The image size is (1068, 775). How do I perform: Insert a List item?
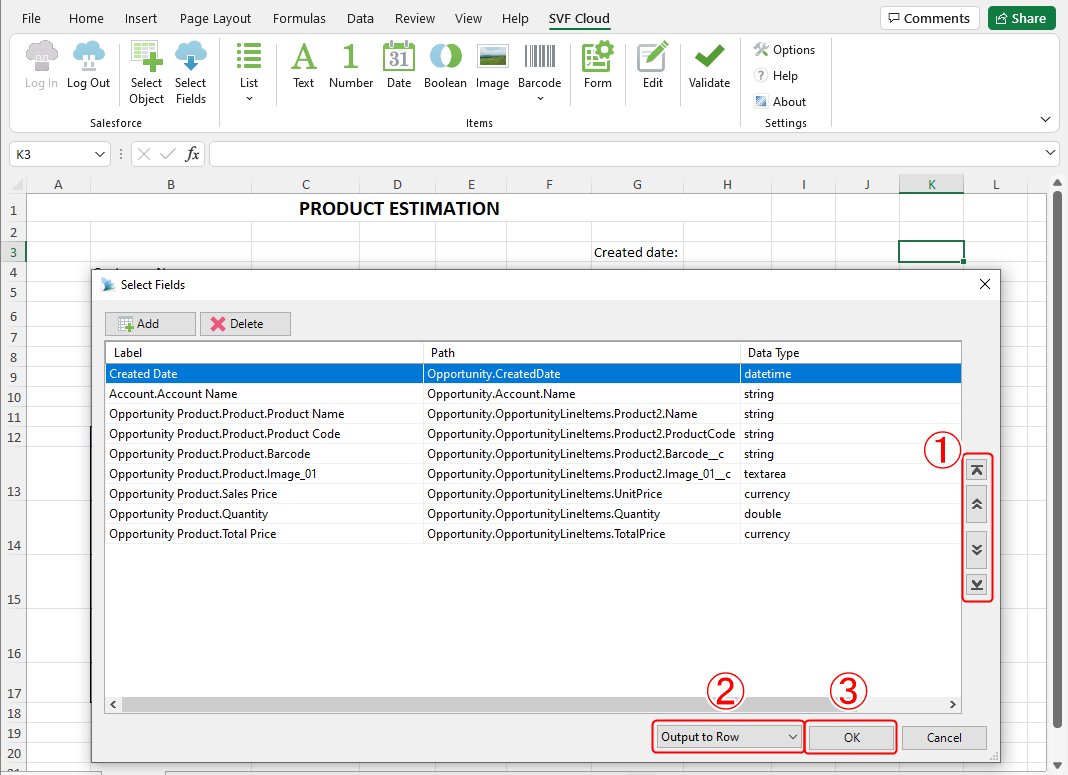(x=249, y=73)
